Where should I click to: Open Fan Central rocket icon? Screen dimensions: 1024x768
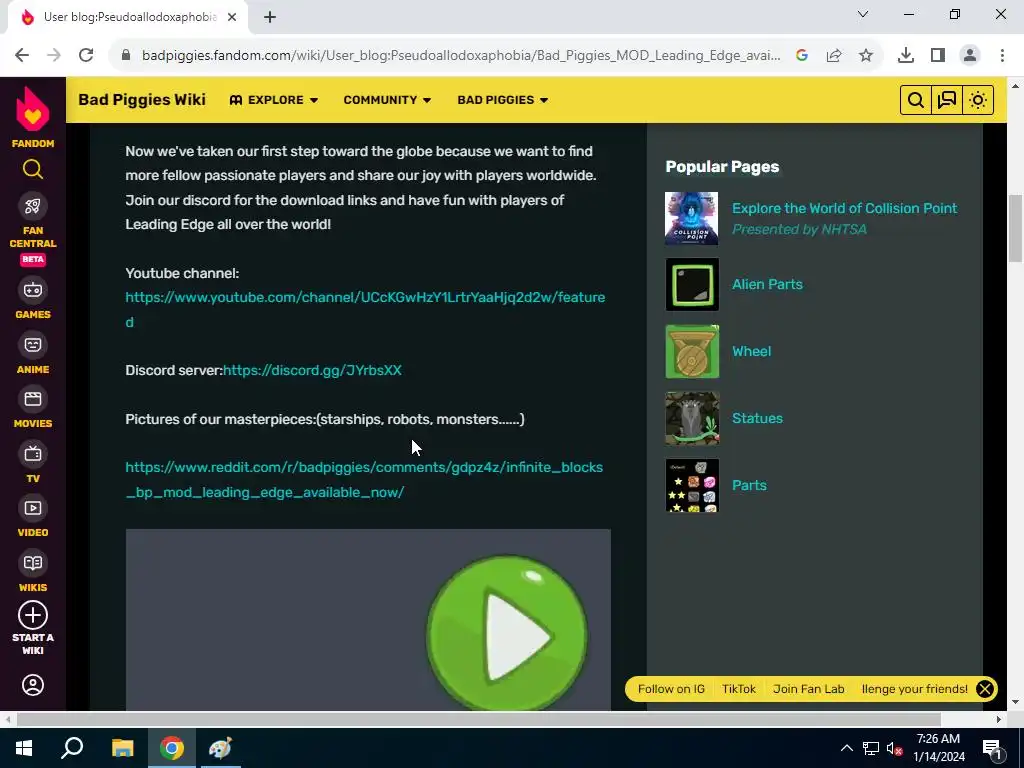[x=33, y=206]
